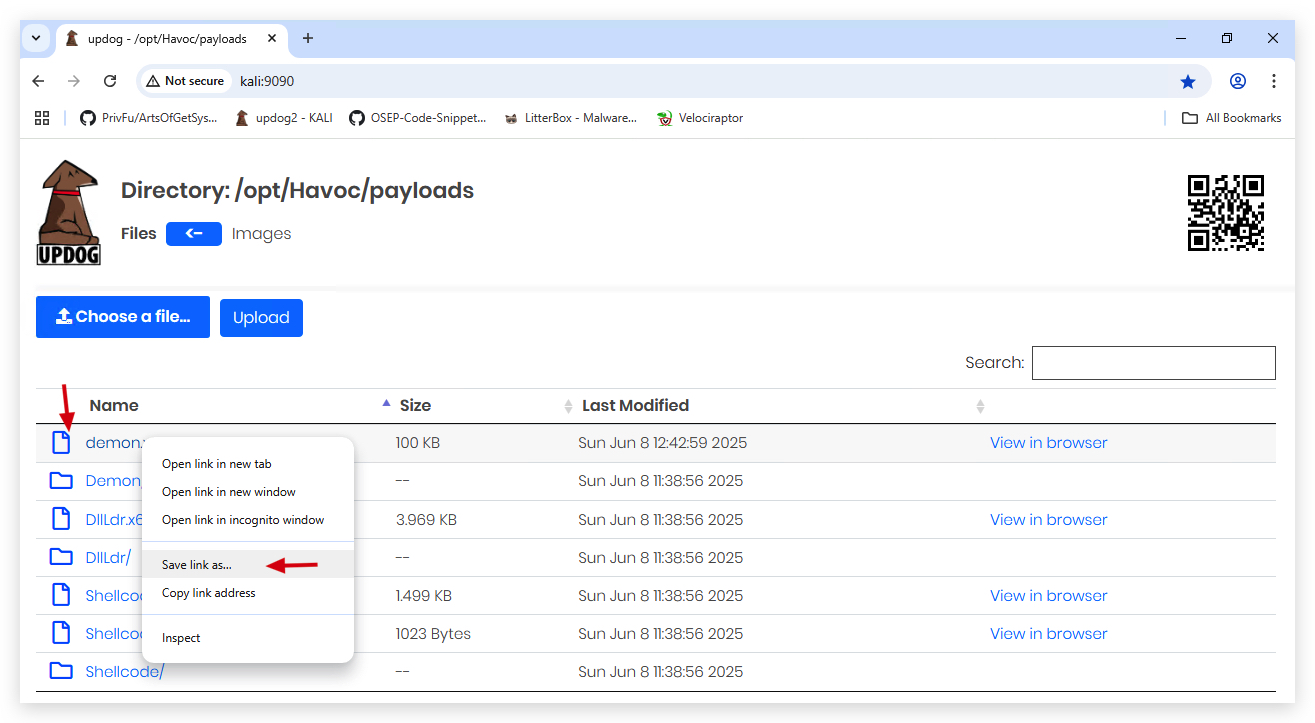Screen dimensions: 1315x723
Task: Choose Save link as... menu entry
Action: [x=248, y=565]
